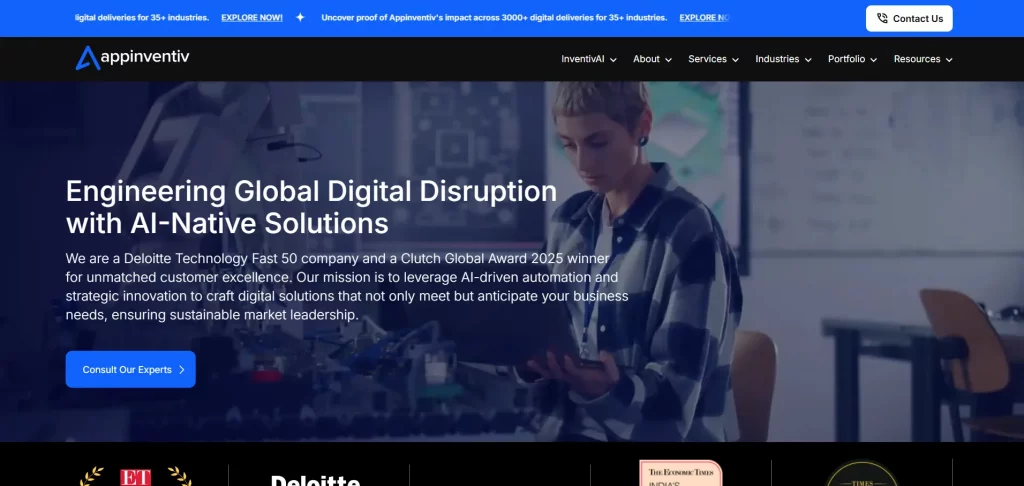1024x486 pixels.
Task: Click the Deloitte logo
Action: (x=315, y=479)
